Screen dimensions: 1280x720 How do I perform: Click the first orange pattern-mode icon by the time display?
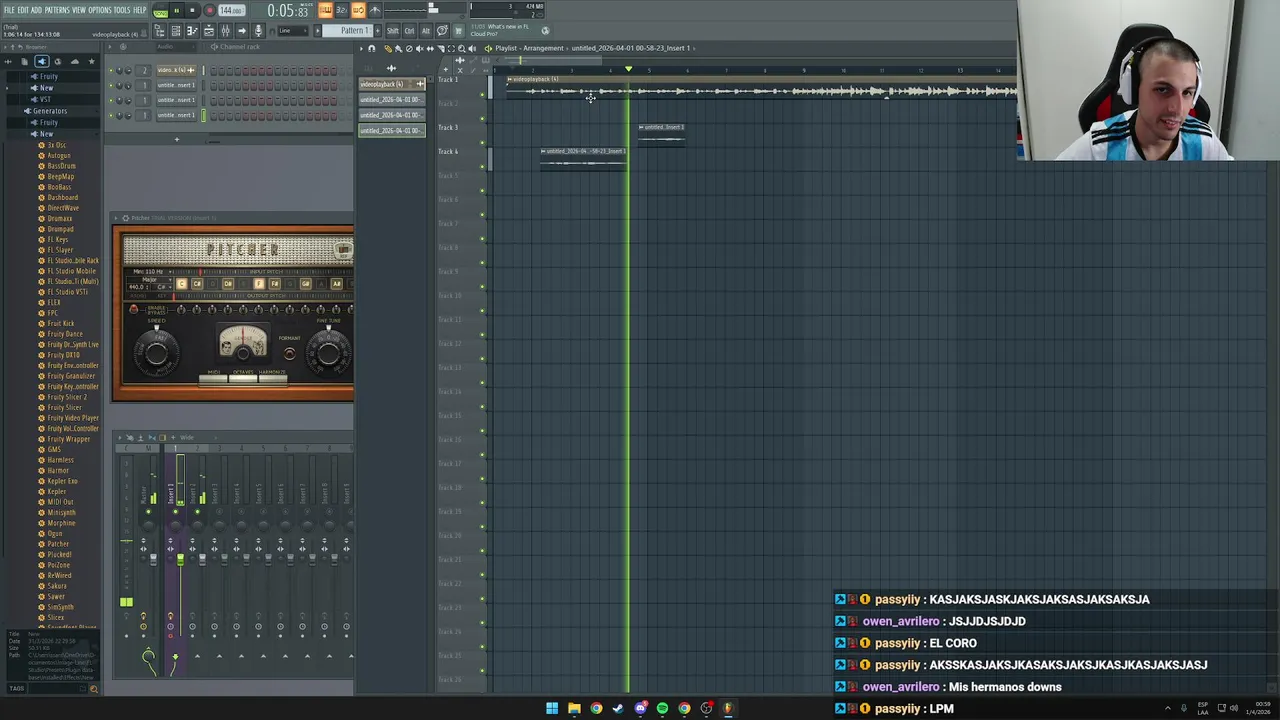pos(325,11)
